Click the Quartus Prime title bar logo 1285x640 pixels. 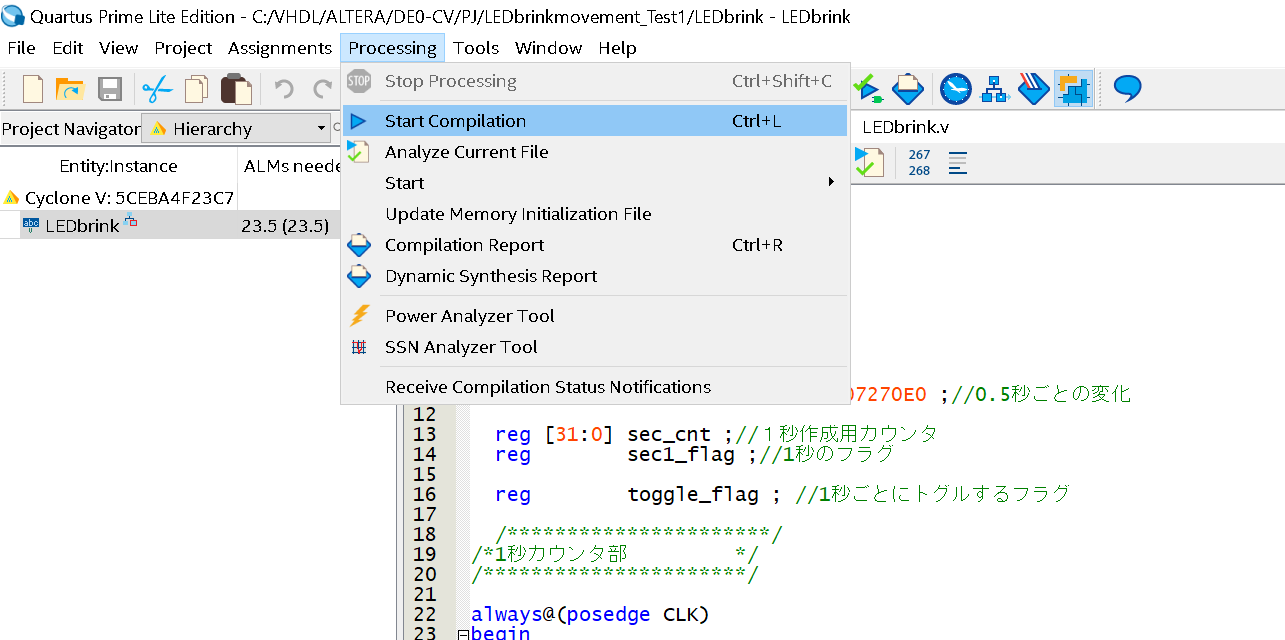(12, 16)
